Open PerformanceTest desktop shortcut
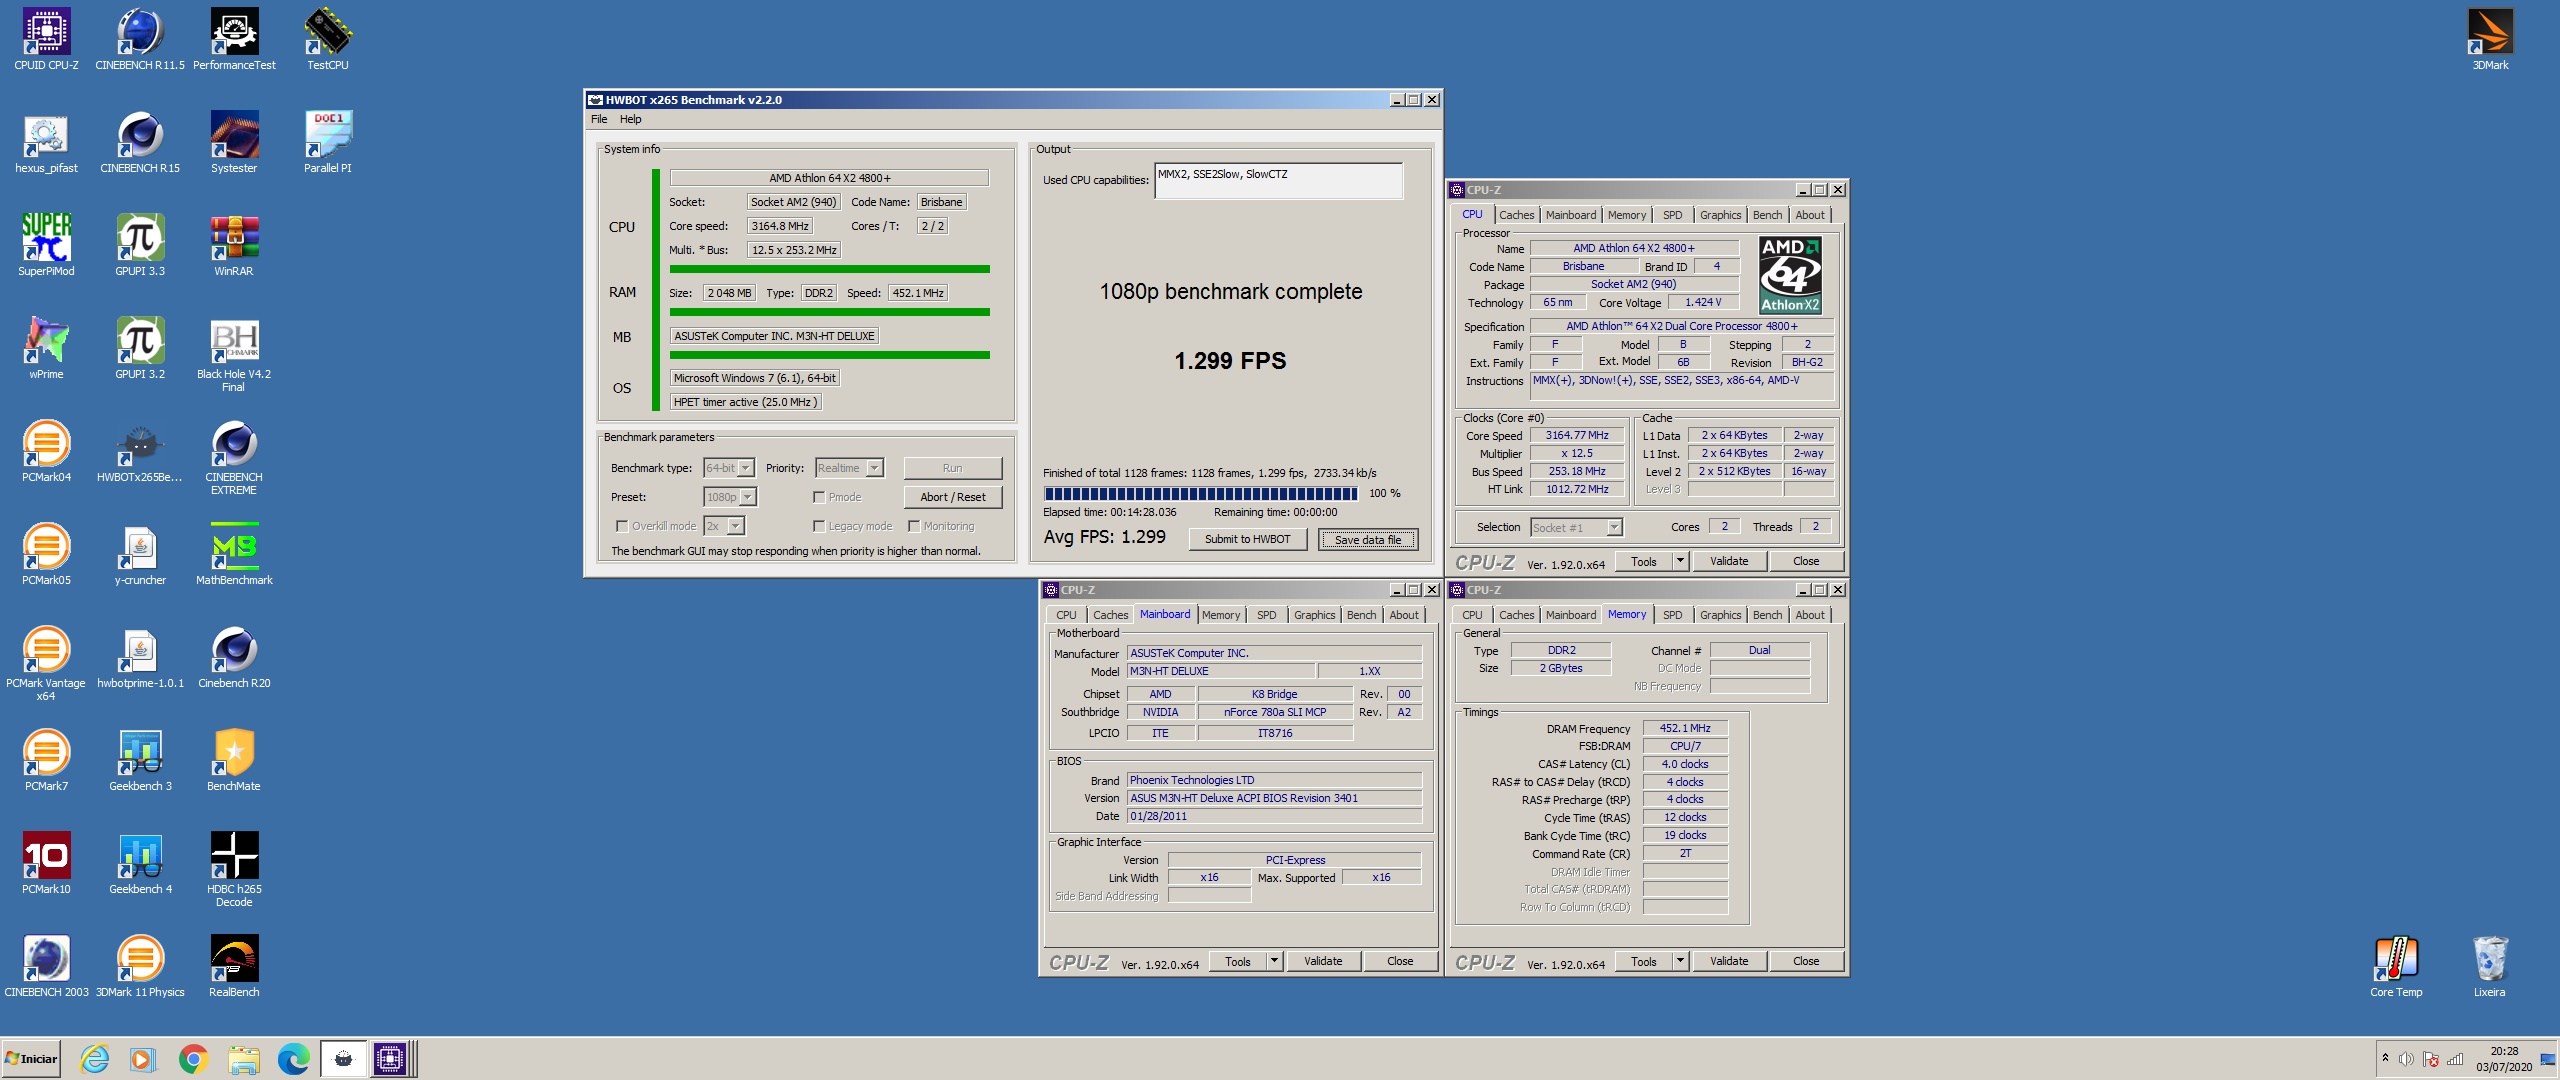The height and width of the screenshot is (1080, 2560). [x=234, y=38]
